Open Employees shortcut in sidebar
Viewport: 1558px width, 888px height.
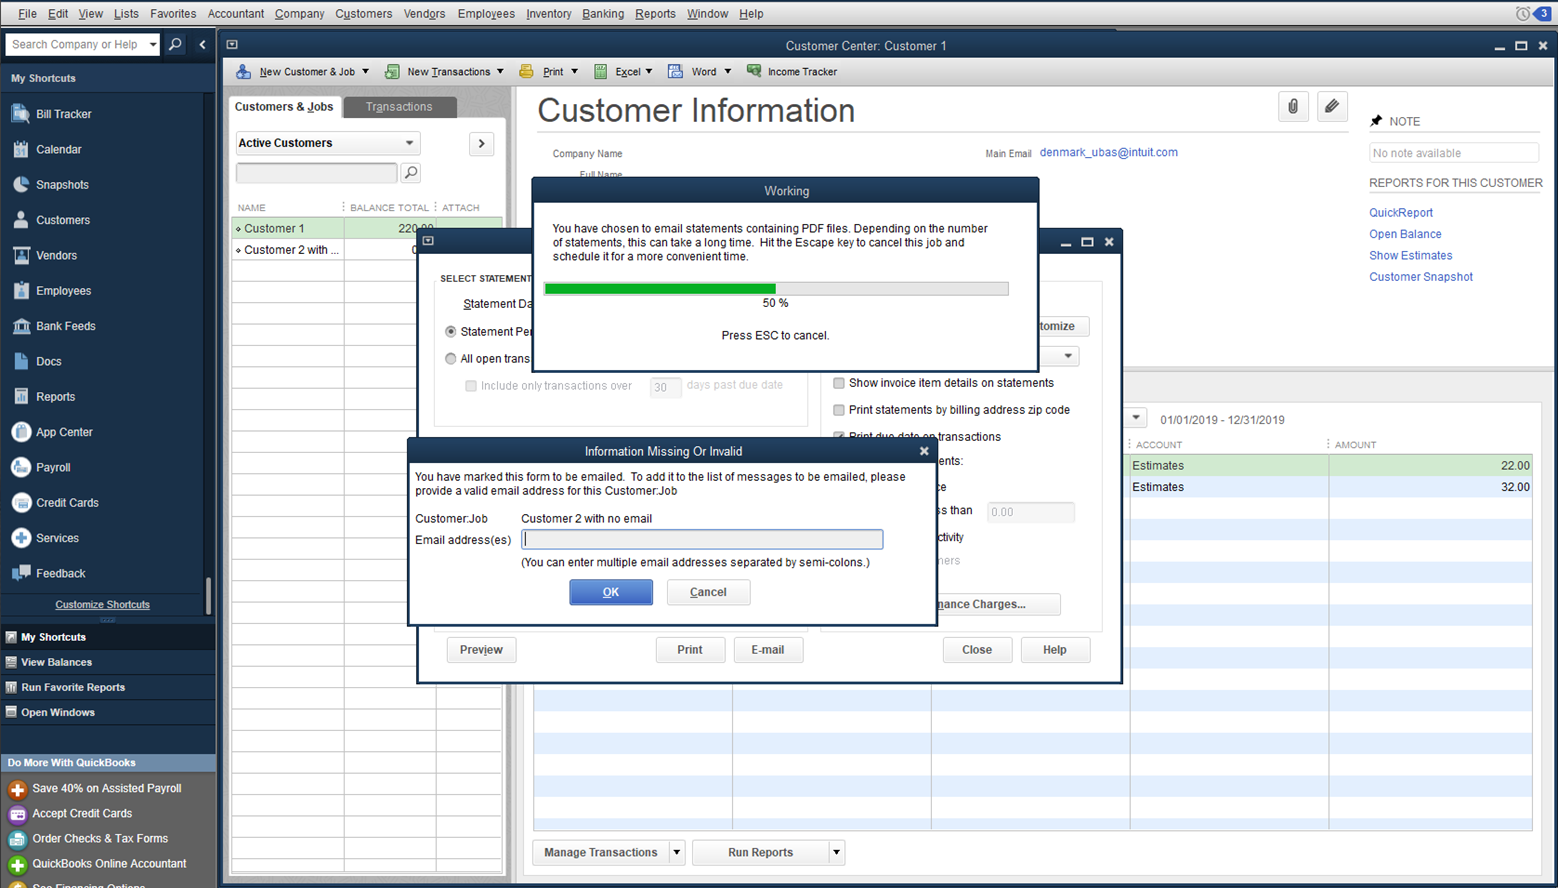click(63, 291)
